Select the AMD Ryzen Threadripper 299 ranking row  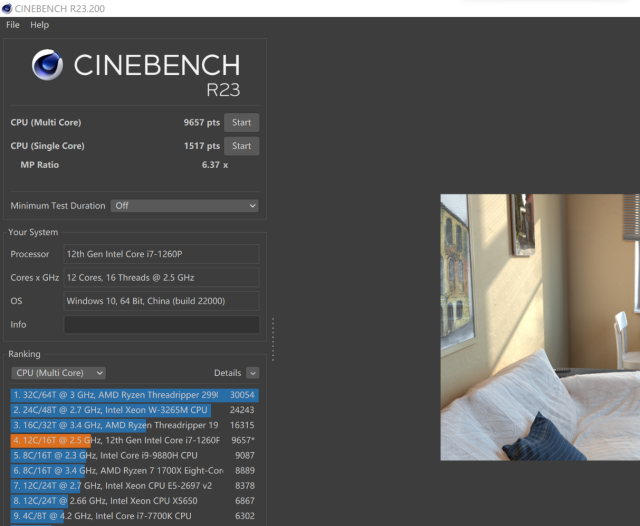[135, 395]
